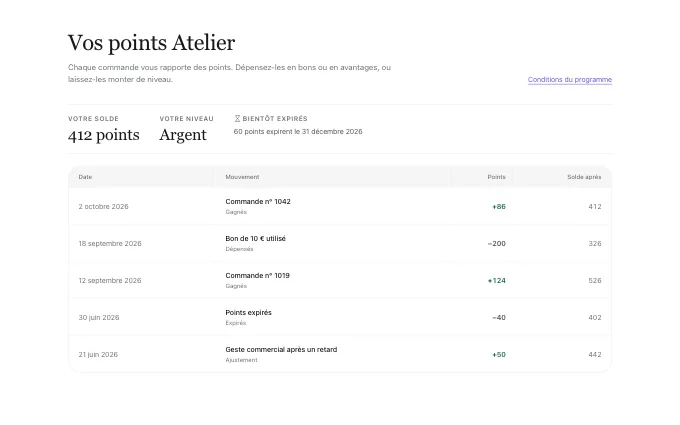Image resolution: width=680 pixels, height=425 pixels.
Task: Click the Expirés label under Points expirés
Action: pos(235,323)
